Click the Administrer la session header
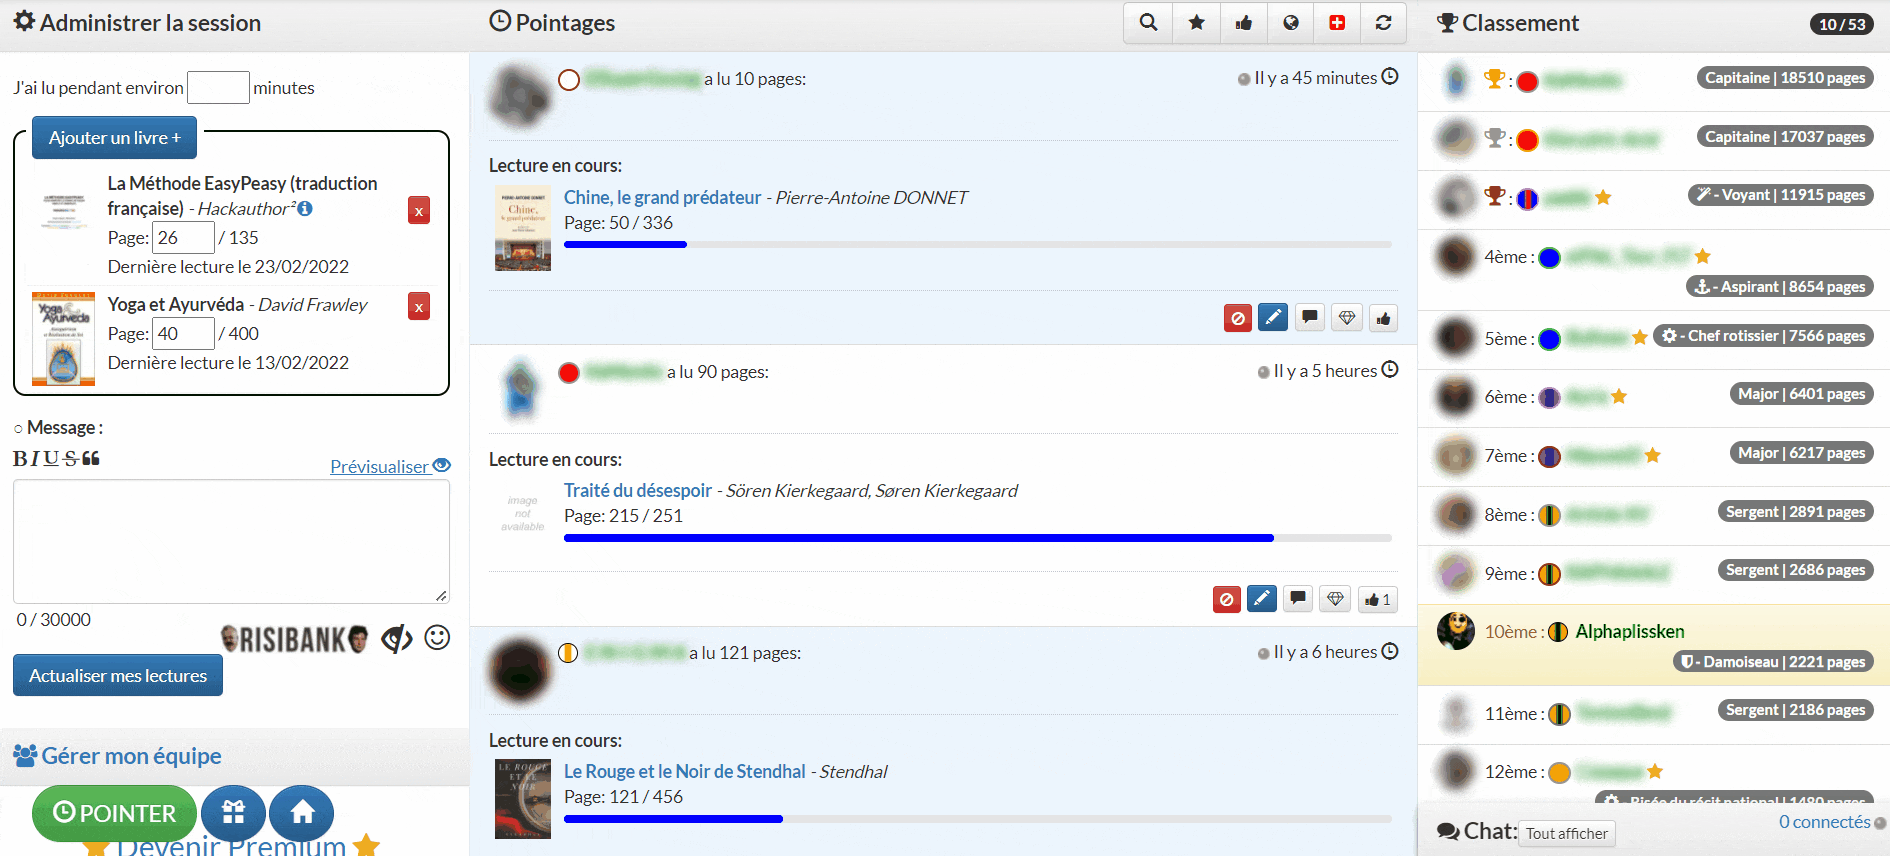 point(150,23)
